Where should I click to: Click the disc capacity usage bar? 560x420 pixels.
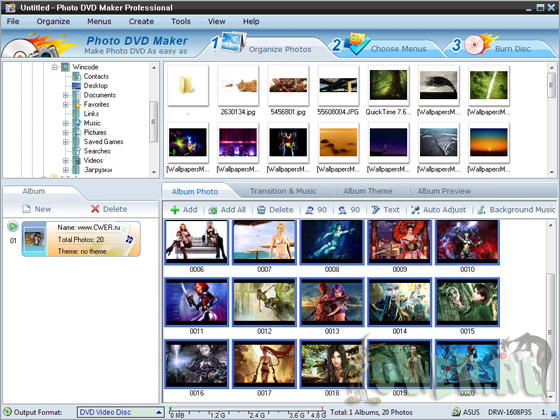pos(247,412)
